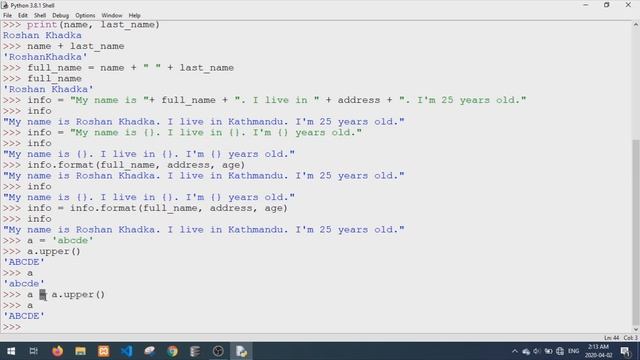Open the Window menu
This screenshot has height=360, width=640.
click(x=111, y=16)
